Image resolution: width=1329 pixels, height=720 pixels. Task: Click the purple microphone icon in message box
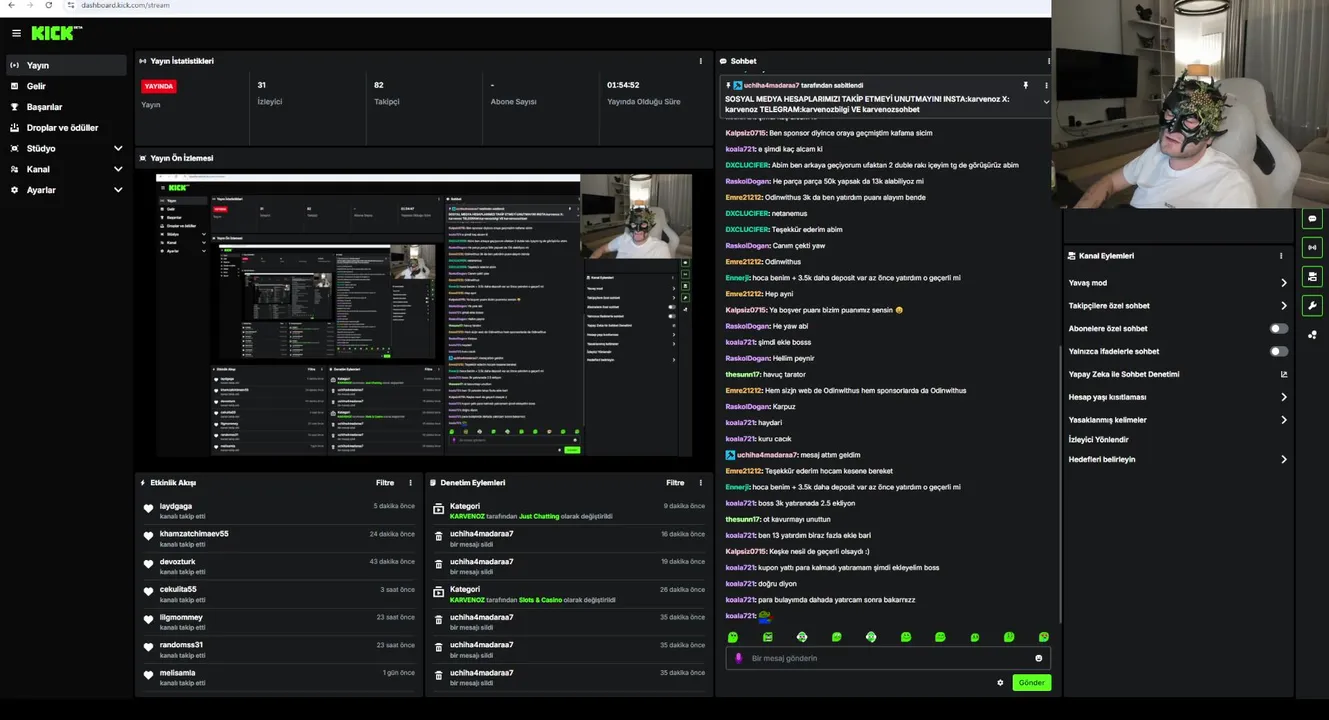(739, 658)
